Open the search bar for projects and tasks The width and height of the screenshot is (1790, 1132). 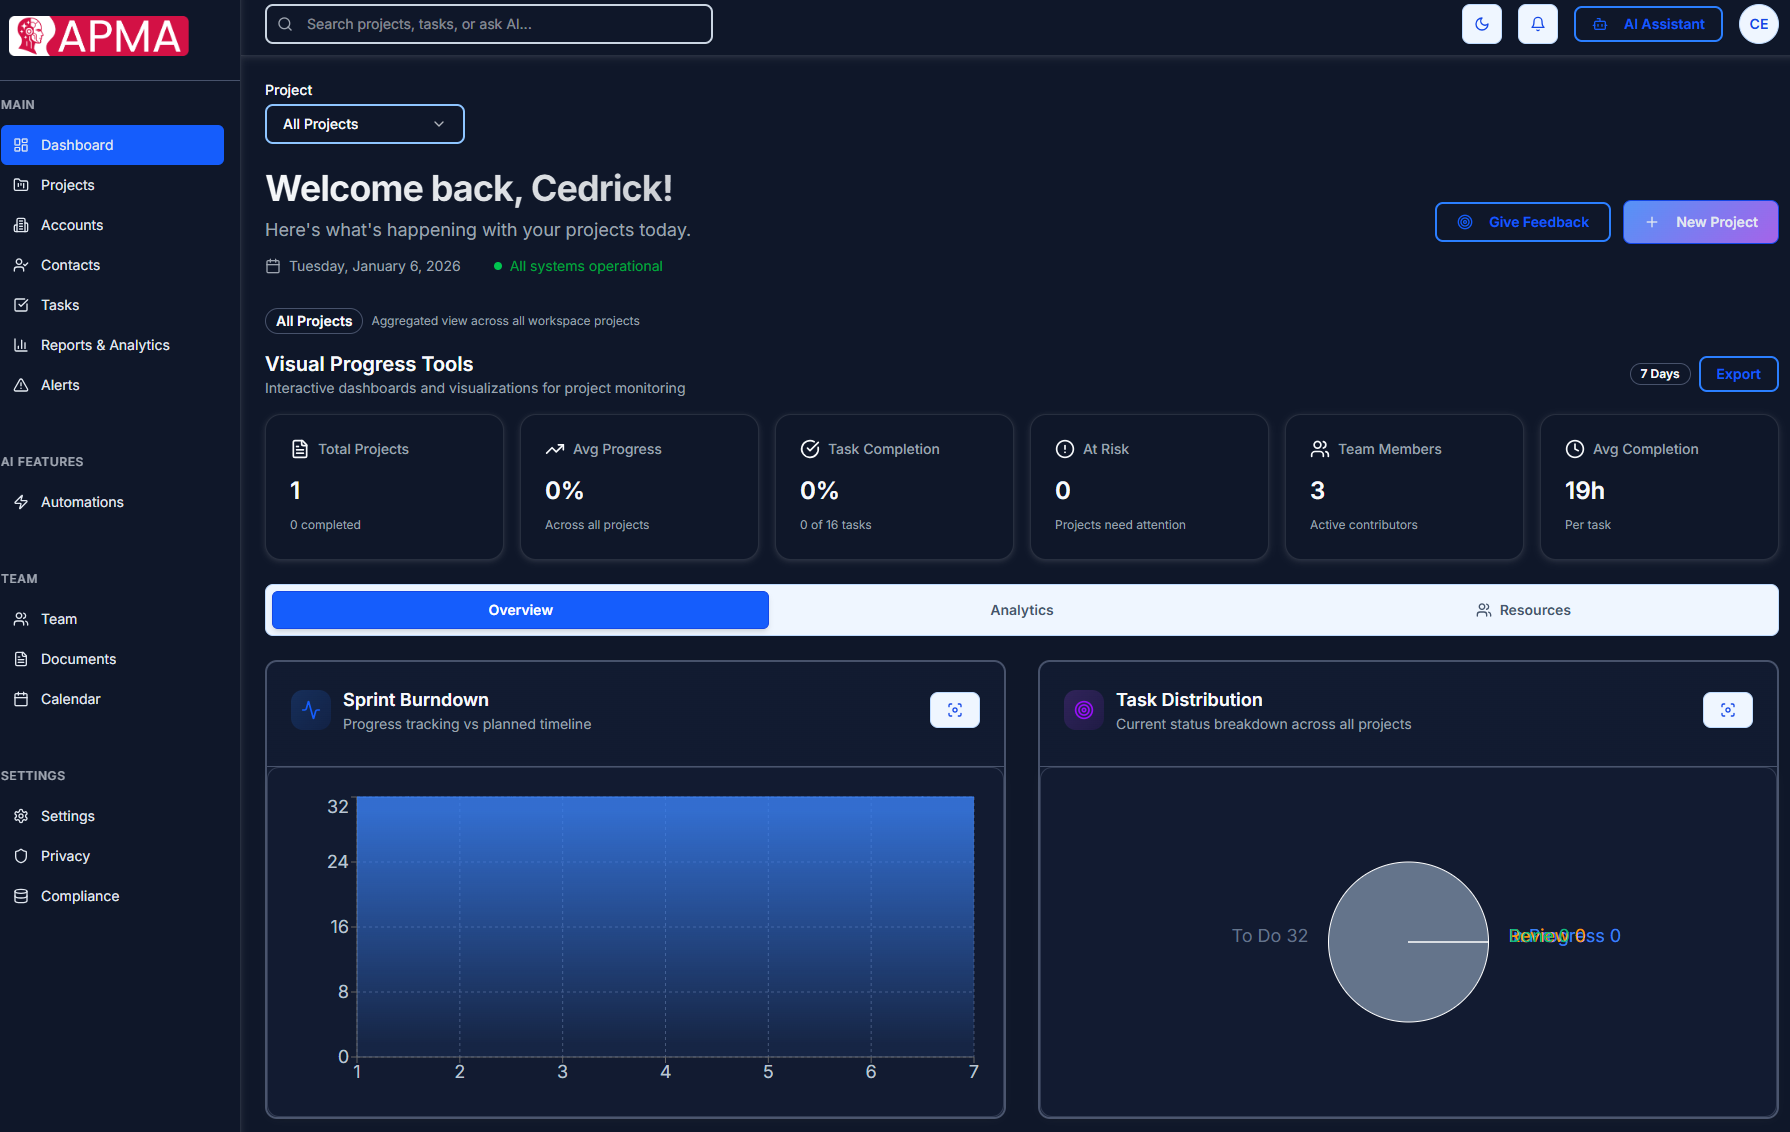point(488,23)
